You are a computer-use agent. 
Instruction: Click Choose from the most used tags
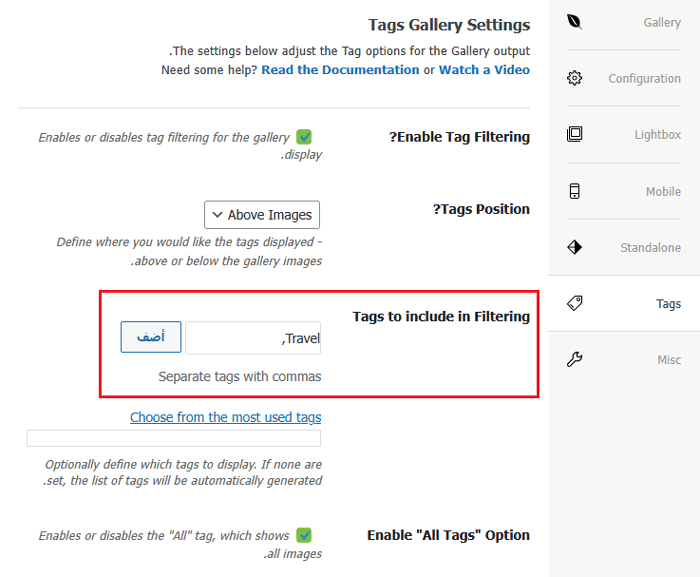pyautogui.click(x=225, y=417)
